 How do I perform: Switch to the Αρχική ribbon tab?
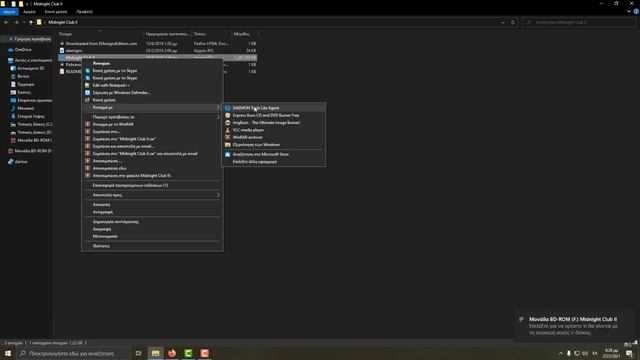[29, 12]
